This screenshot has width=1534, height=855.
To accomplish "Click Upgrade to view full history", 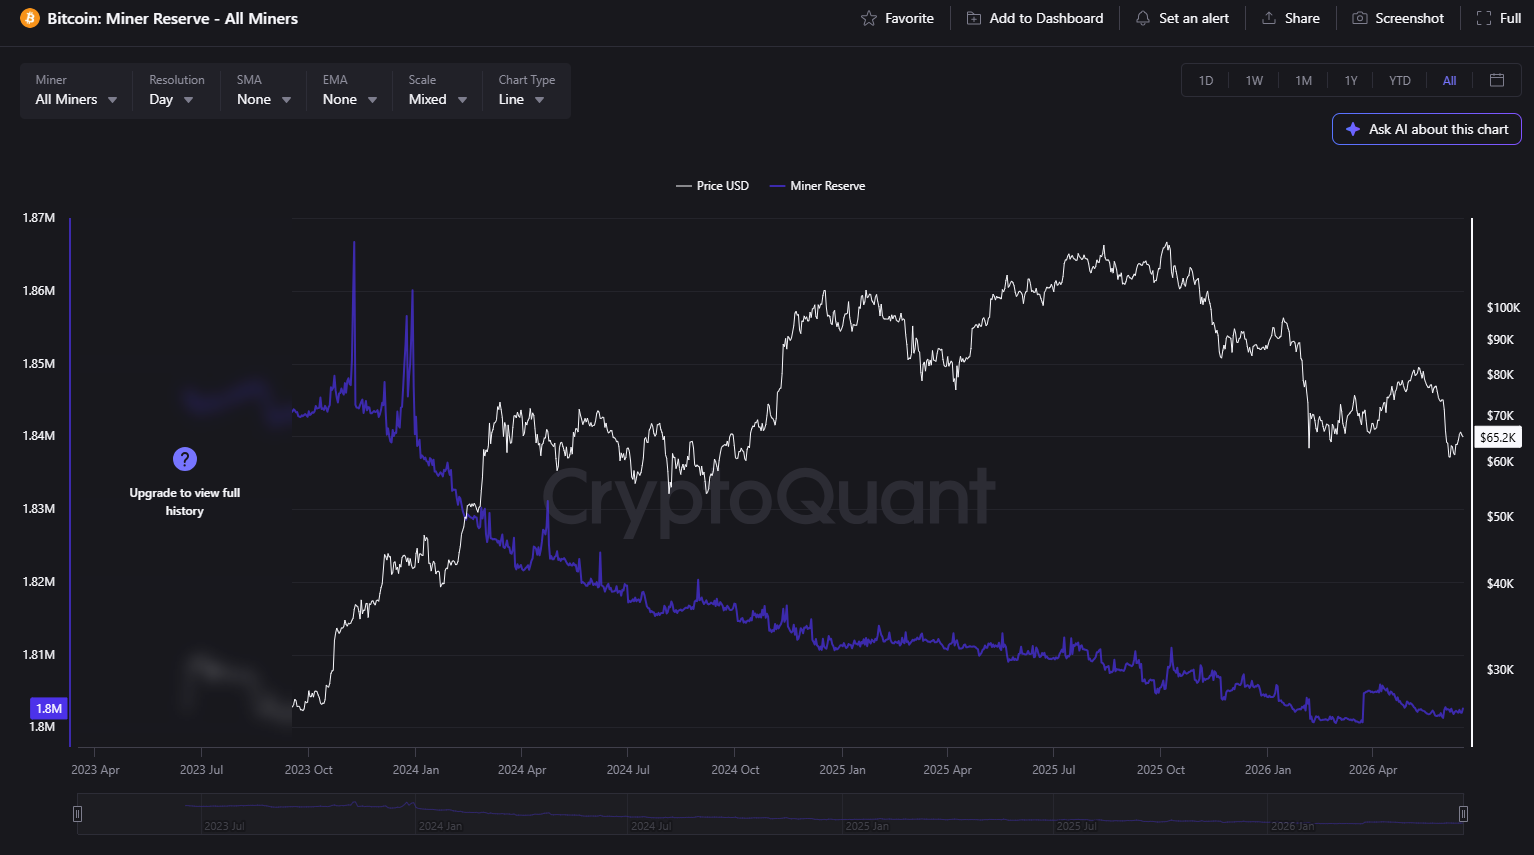I will (x=184, y=502).
